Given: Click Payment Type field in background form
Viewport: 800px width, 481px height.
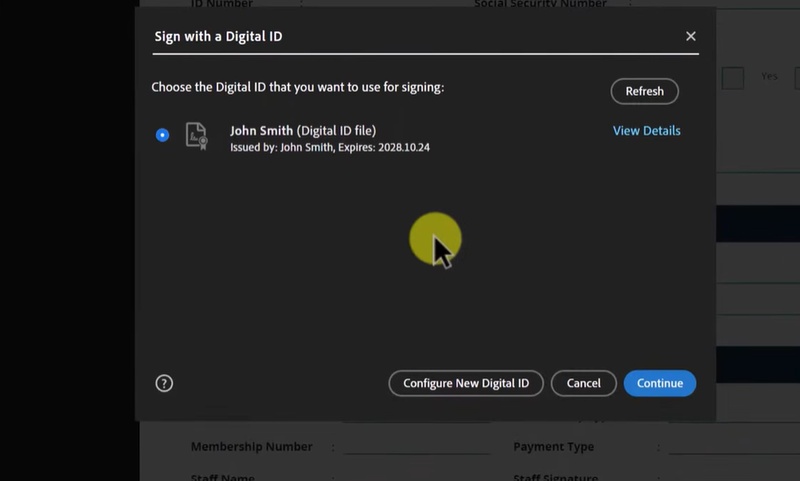Looking at the screenshot, I should tap(734, 446).
